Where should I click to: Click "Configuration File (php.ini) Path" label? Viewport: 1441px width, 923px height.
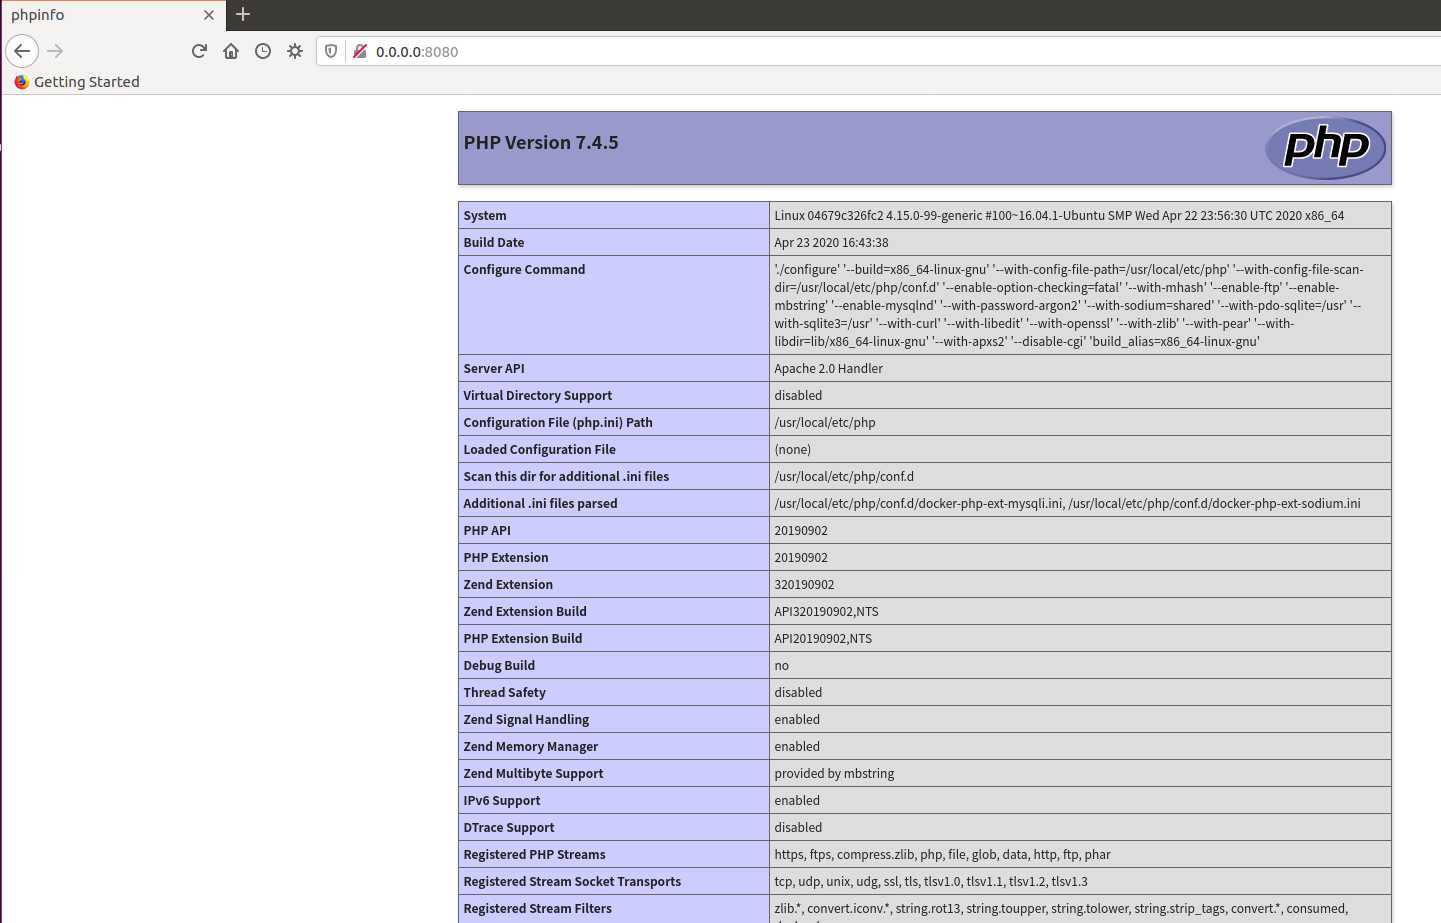[x=558, y=423]
